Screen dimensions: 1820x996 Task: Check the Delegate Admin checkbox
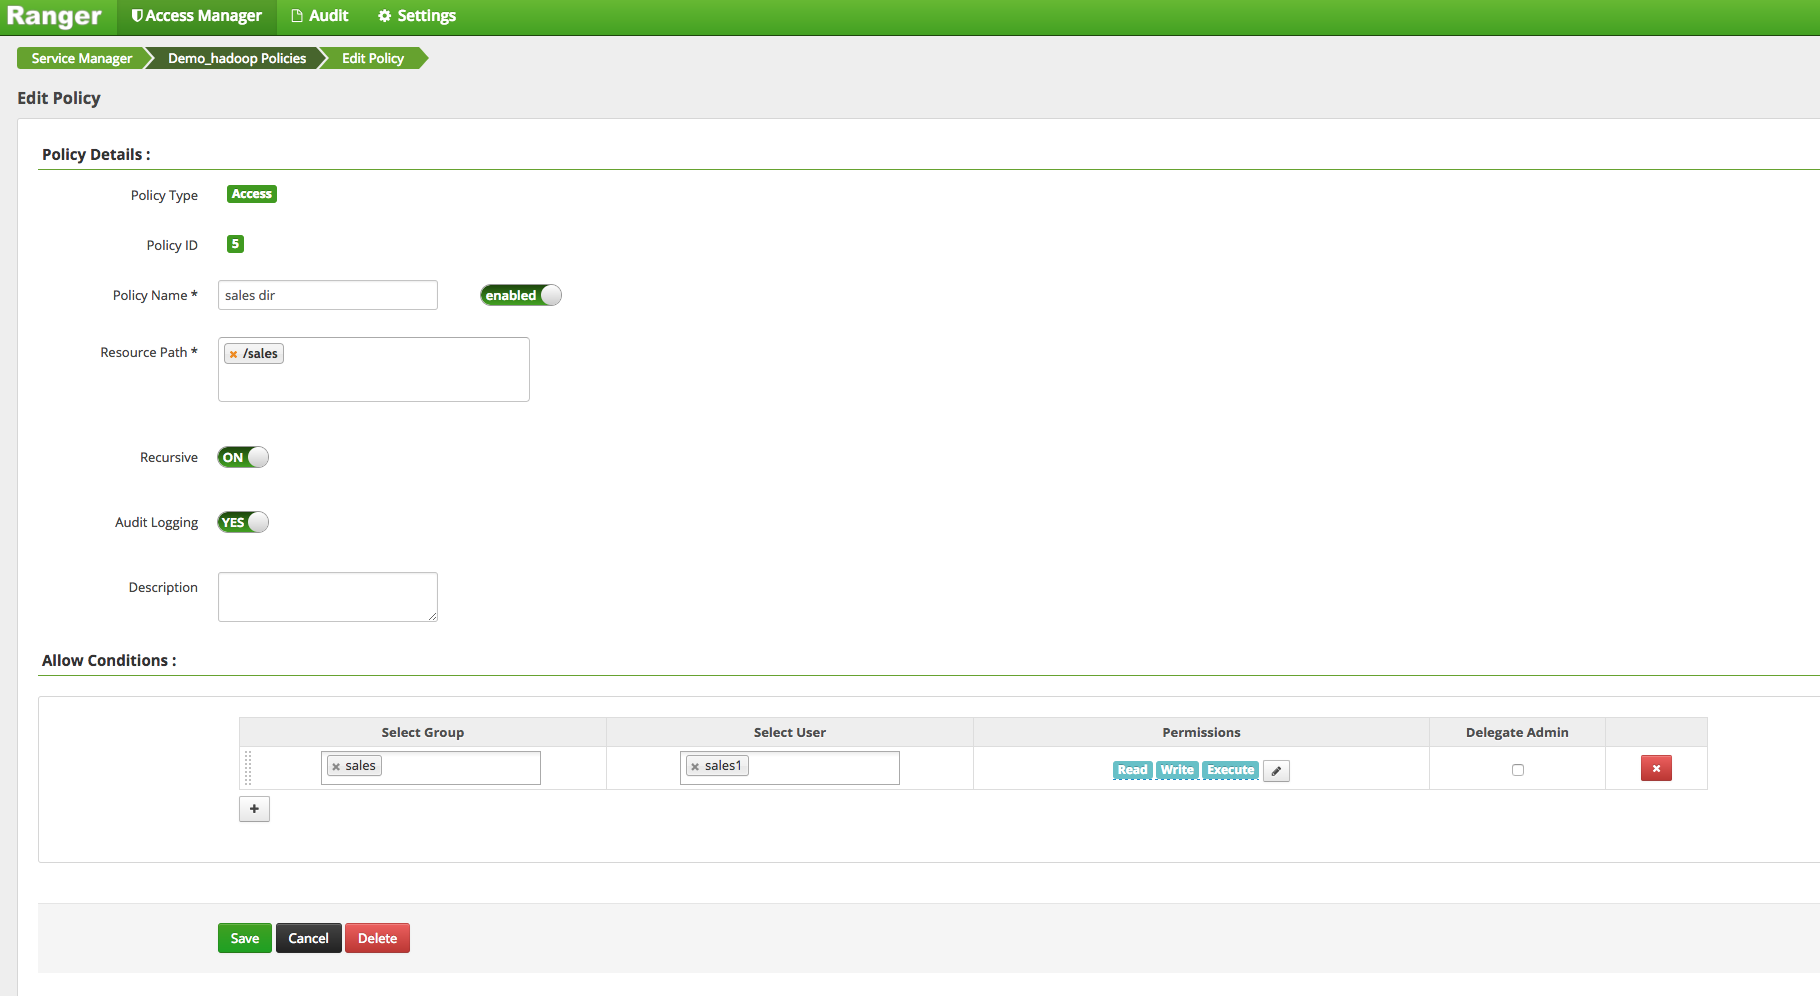[x=1518, y=770]
